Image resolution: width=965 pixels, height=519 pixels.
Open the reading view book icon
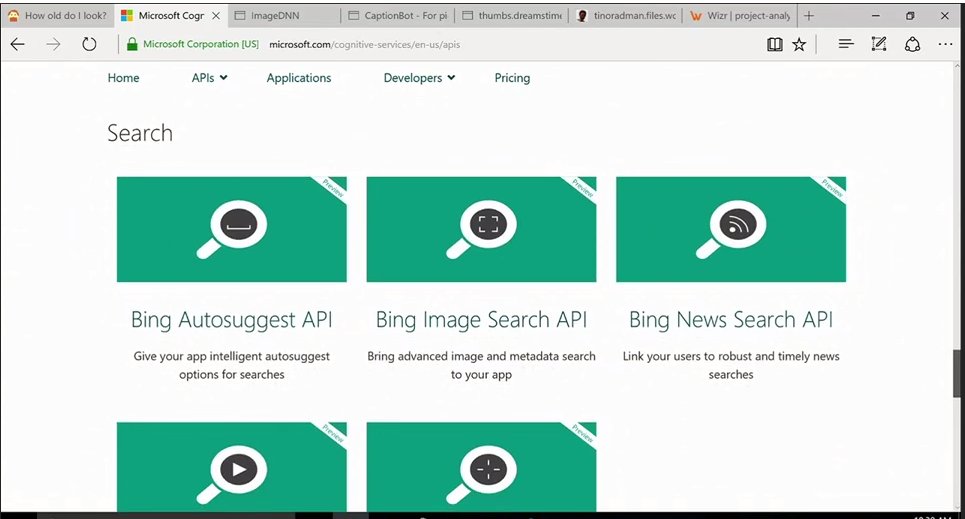click(x=775, y=44)
